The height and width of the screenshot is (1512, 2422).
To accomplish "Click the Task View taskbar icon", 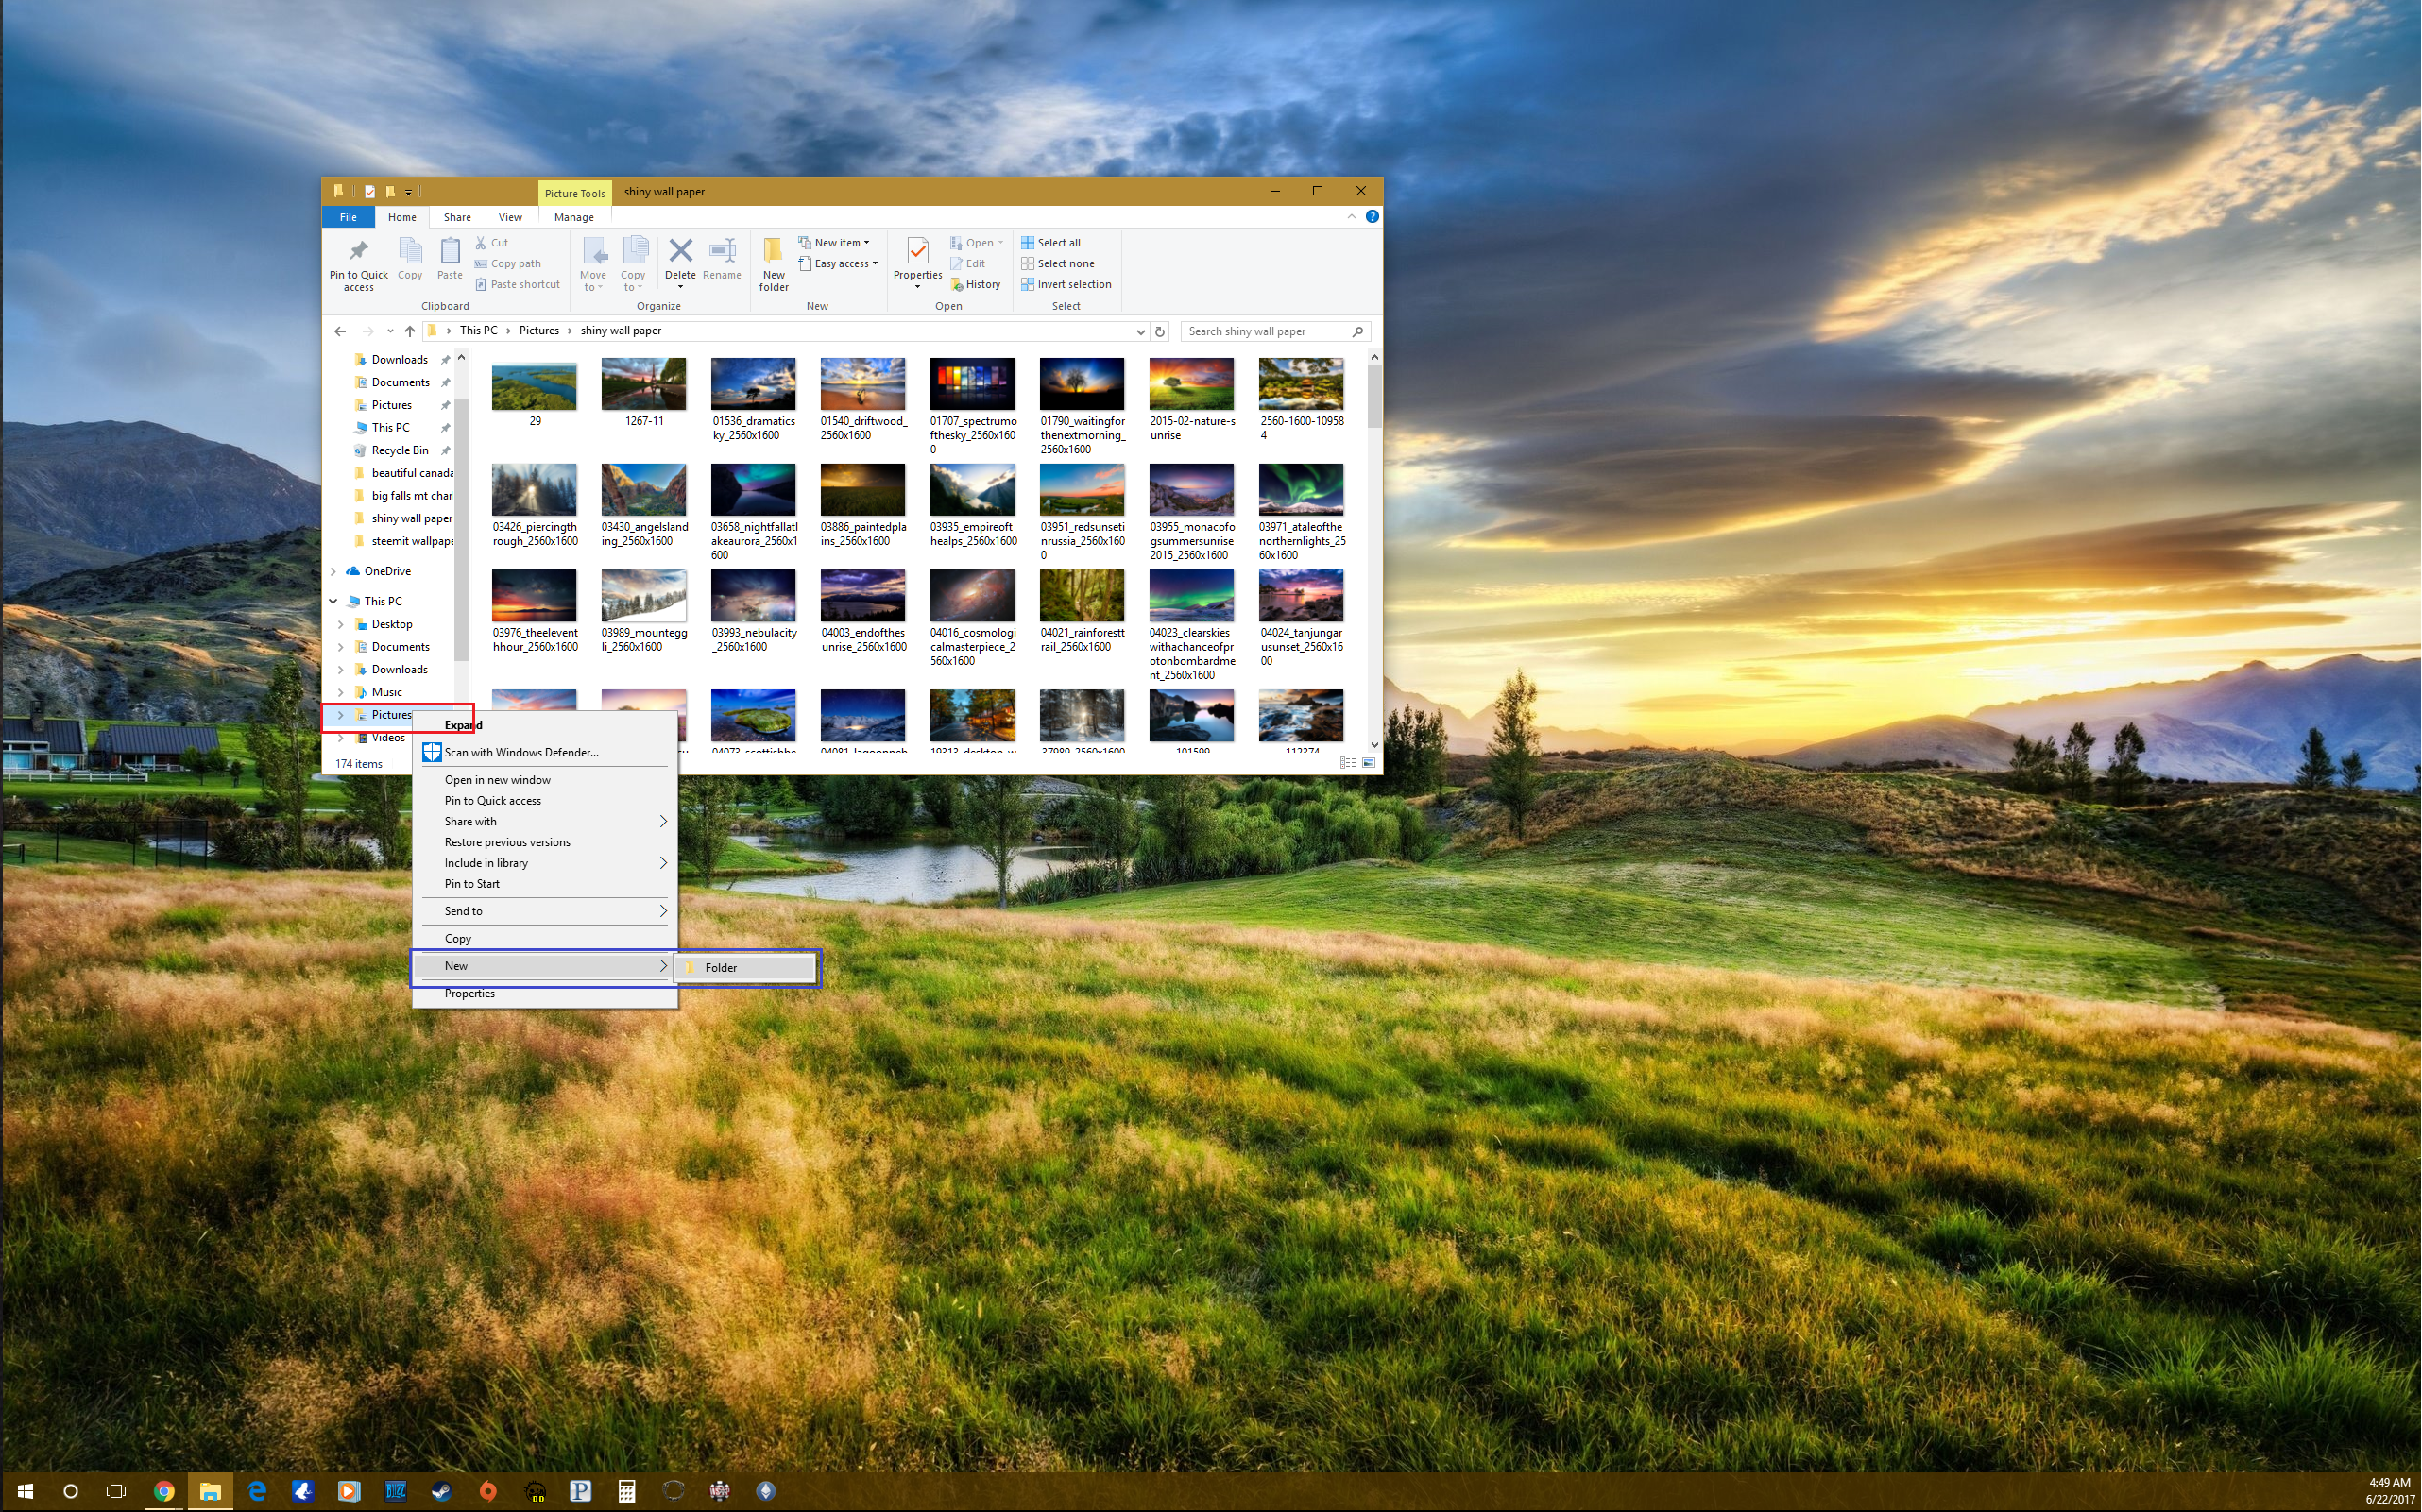I will 116,1491.
